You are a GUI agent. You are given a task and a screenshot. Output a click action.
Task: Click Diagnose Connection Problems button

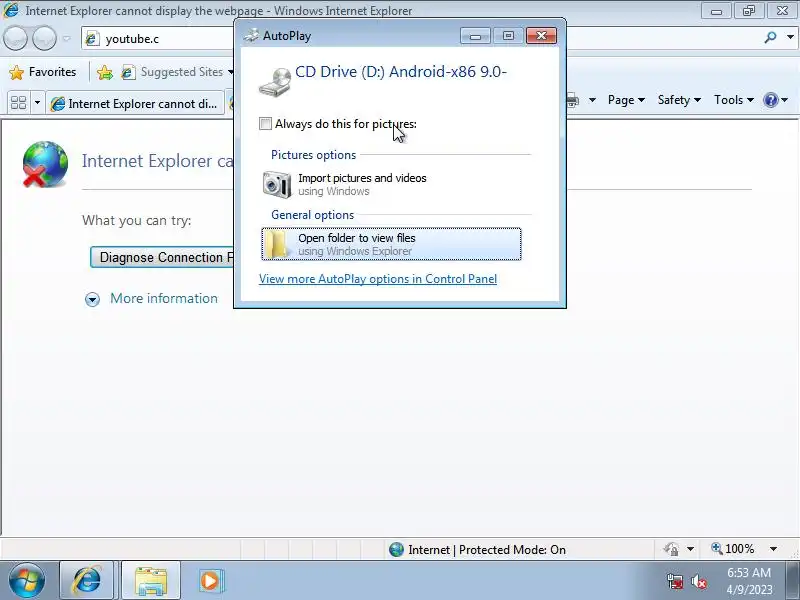click(x=162, y=257)
